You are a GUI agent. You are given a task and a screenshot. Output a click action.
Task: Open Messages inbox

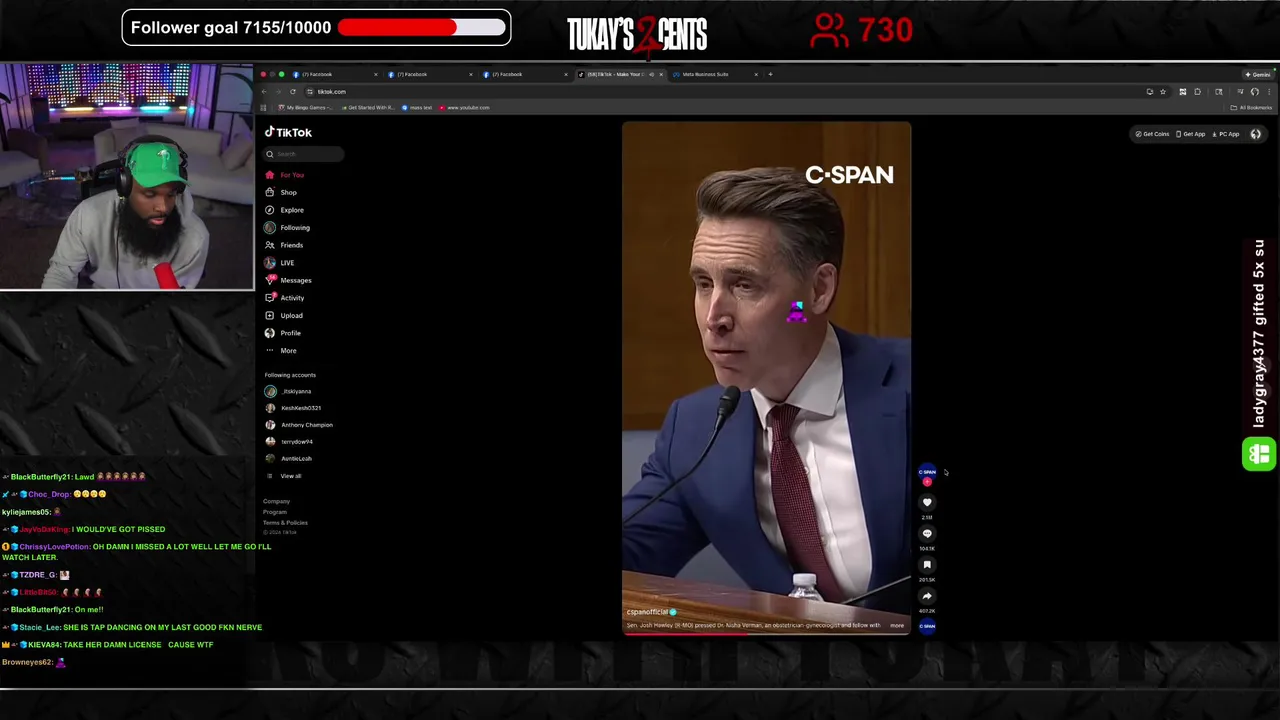pyautogui.click(x=288, y=280)
